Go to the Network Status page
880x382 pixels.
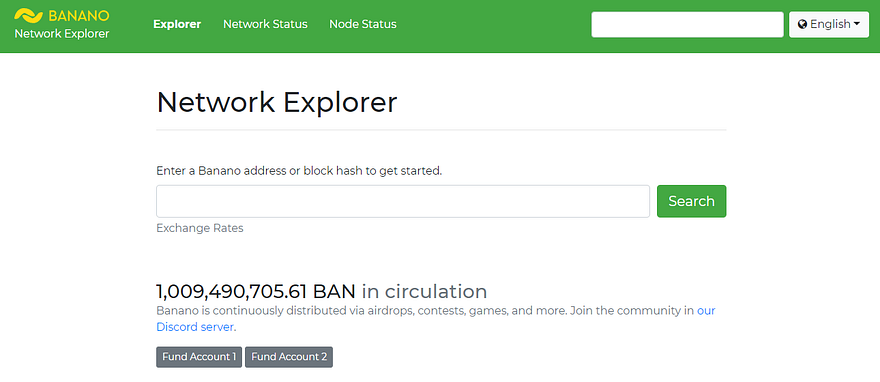click(x=265, y=24)
